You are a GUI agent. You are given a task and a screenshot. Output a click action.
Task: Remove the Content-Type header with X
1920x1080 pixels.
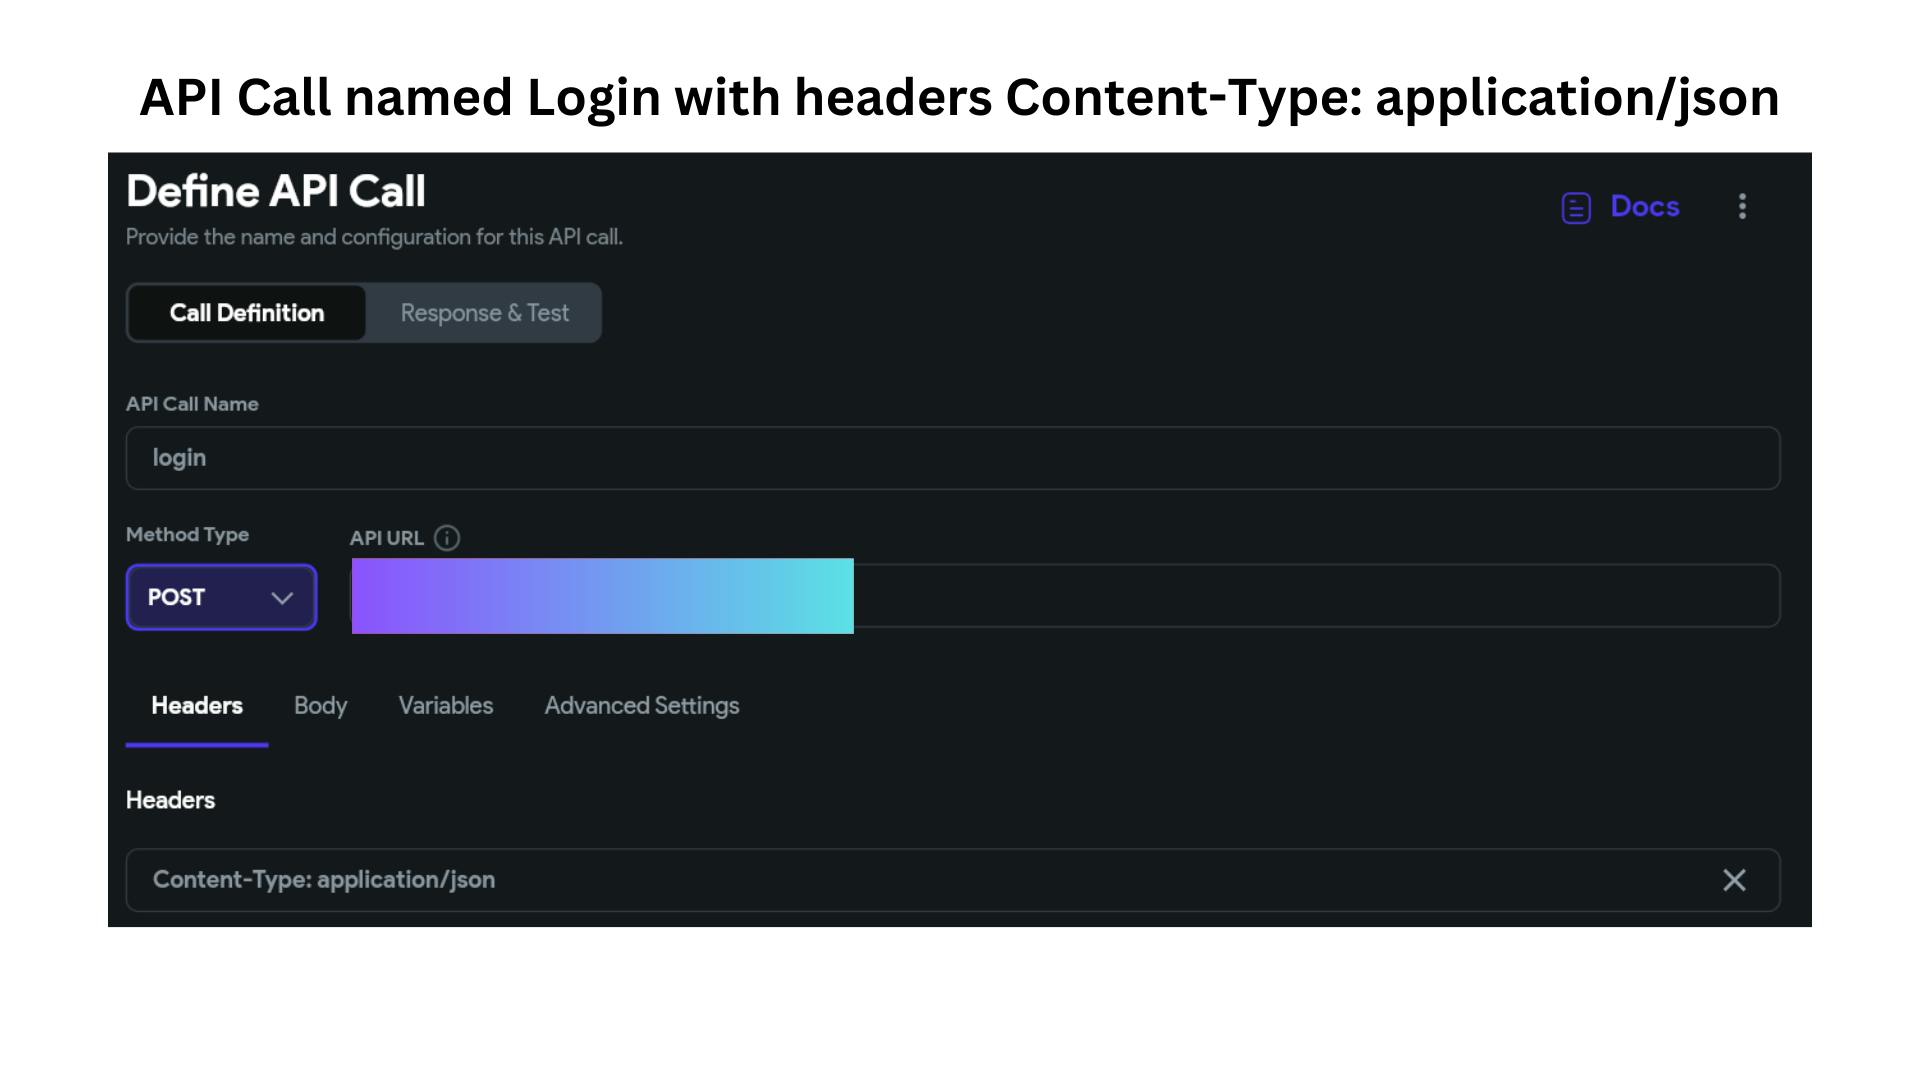[x=1734, y=880]
